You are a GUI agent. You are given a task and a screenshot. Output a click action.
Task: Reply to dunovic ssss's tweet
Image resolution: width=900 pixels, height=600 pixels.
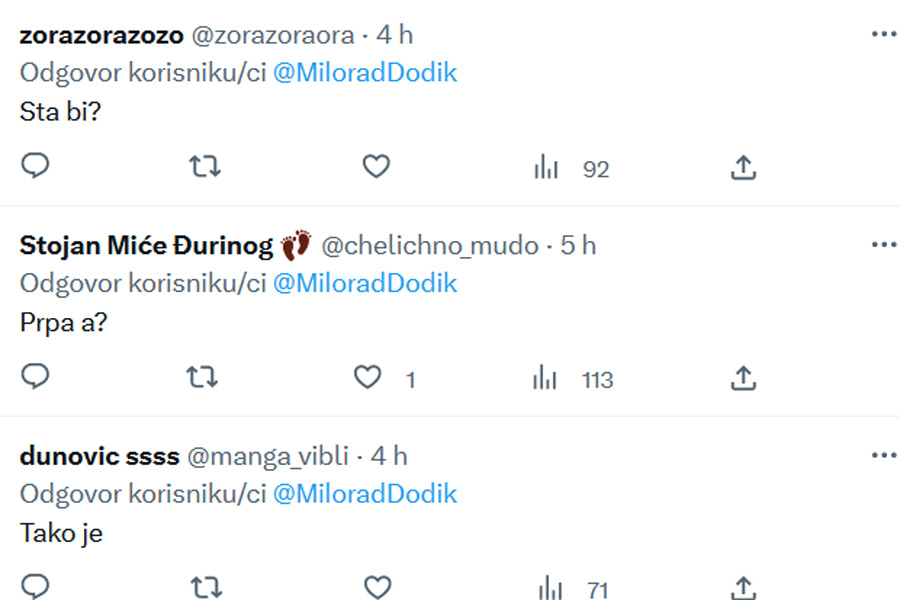click(x=35, y=587)
